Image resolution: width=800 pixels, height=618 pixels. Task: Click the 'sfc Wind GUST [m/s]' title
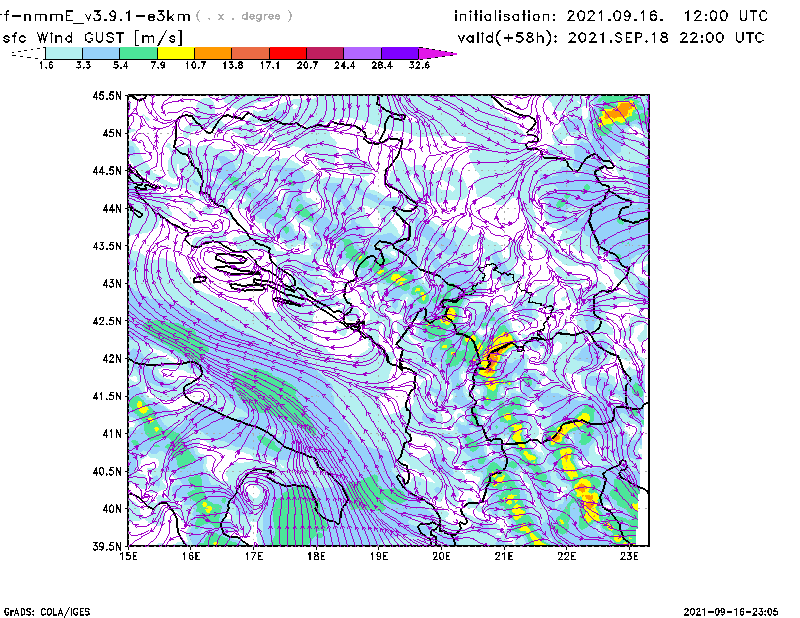(x=92, y=38)
